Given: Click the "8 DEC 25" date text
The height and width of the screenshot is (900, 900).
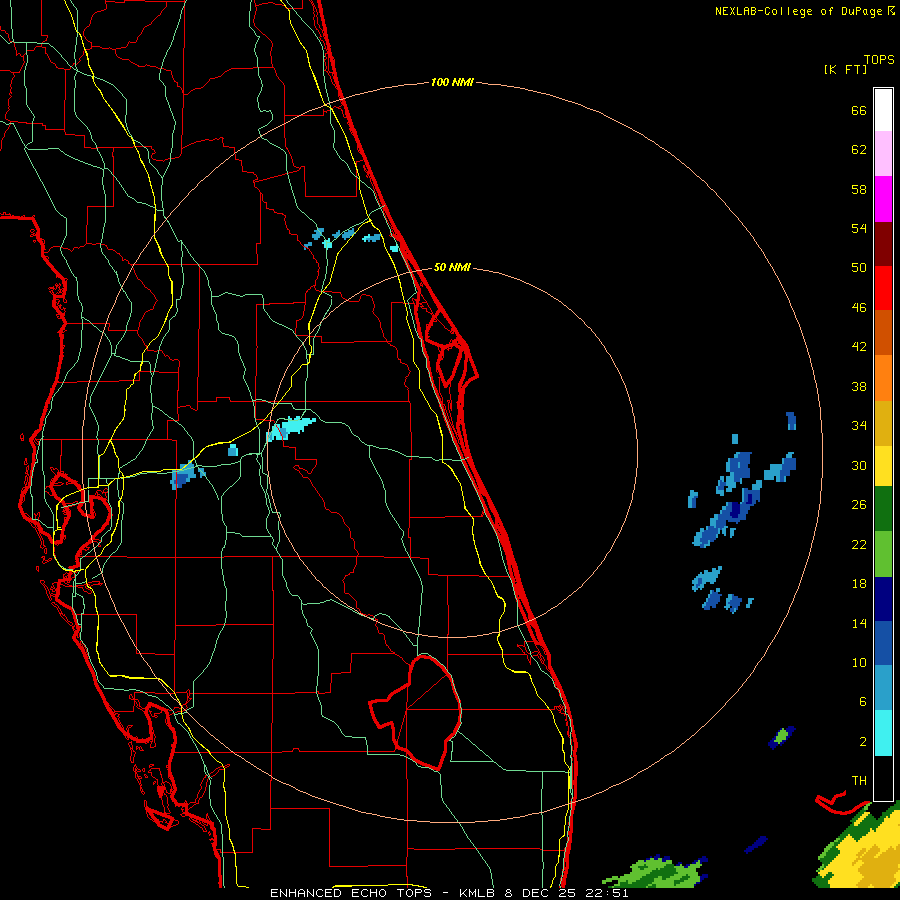Looking at the screenshot, I should pos(541,893).
